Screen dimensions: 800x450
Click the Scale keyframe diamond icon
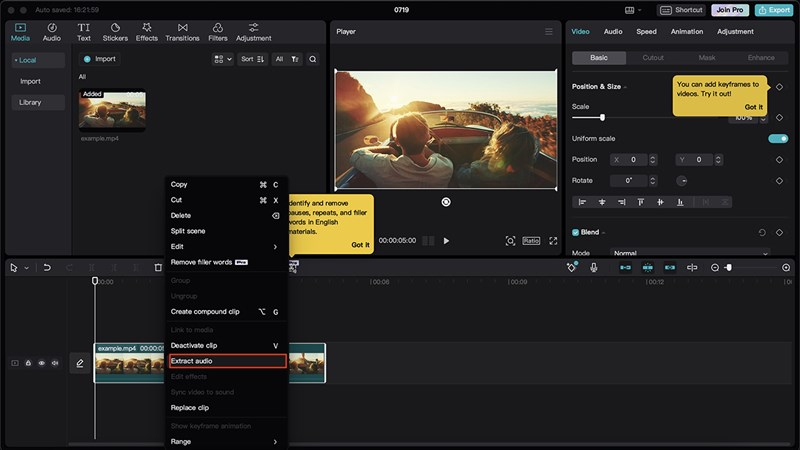pos(779,117)
